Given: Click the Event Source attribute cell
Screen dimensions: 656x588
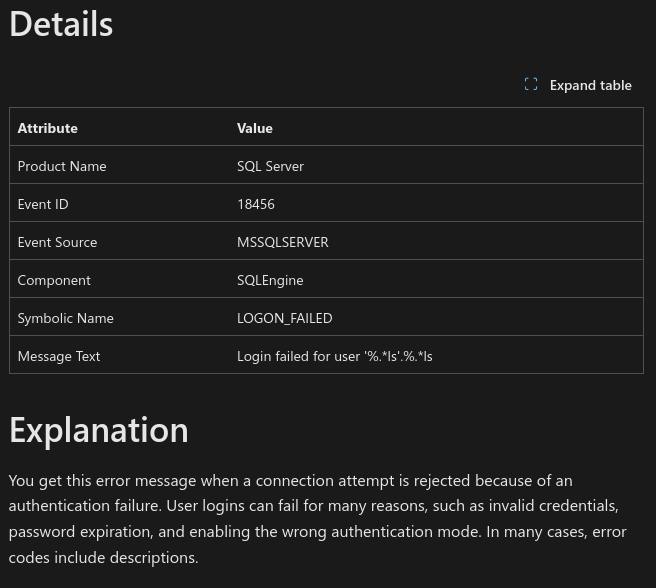Looking at the screenshot, I should pyautogui.click(x=57, y=242).
